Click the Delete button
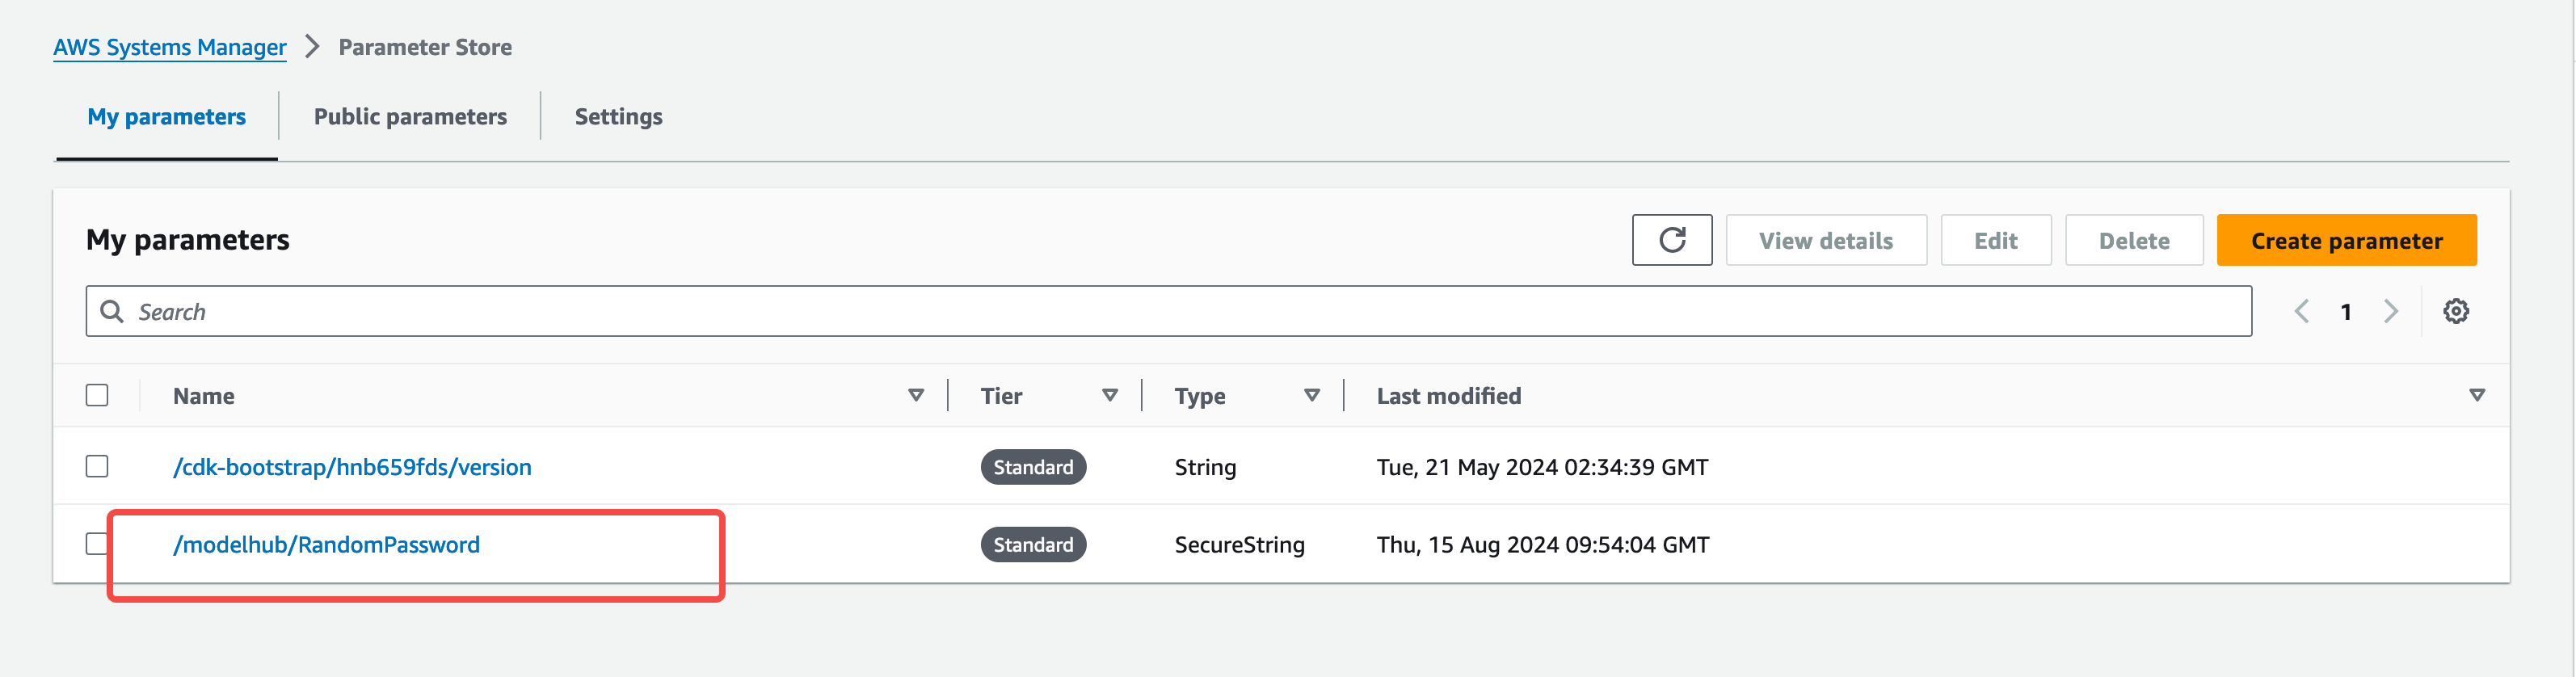 [x=2133, y=240]
